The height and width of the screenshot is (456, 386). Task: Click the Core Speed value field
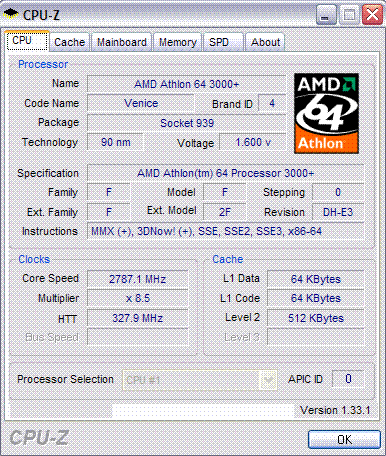[x=138, y=279]
